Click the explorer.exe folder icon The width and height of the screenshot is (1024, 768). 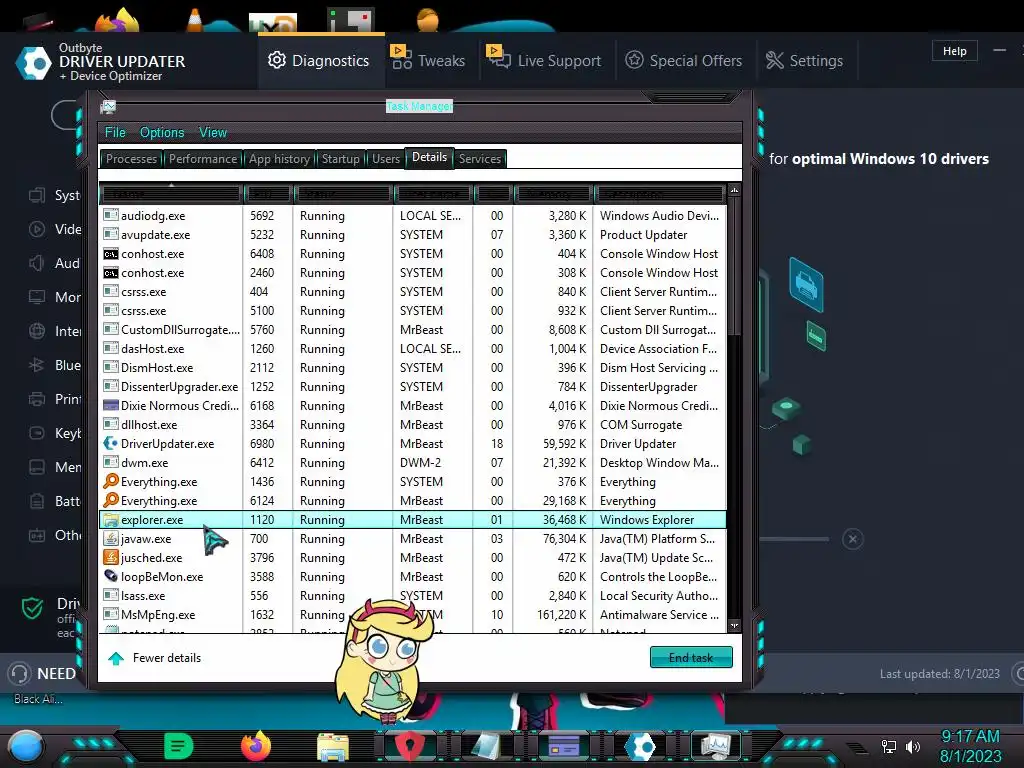click(x=111, y=520)
